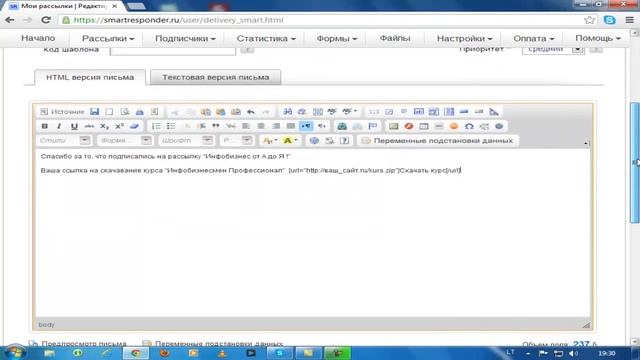Click the Insert Image icon

pos(393,126)
